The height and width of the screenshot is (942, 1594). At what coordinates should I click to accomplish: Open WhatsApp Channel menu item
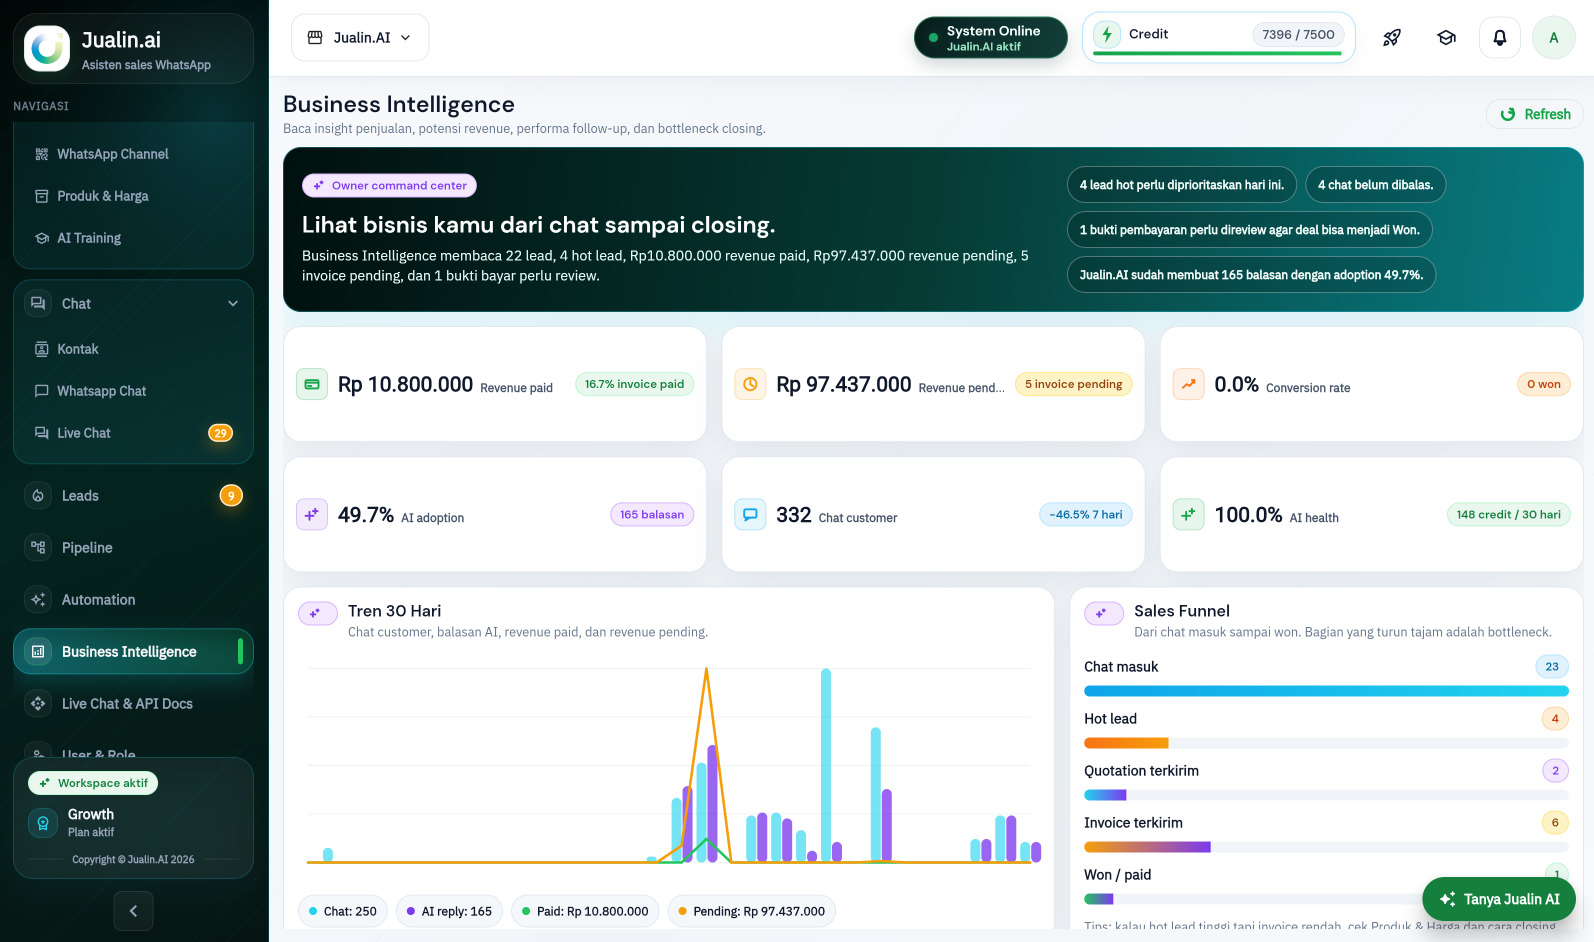click(133, 154)
